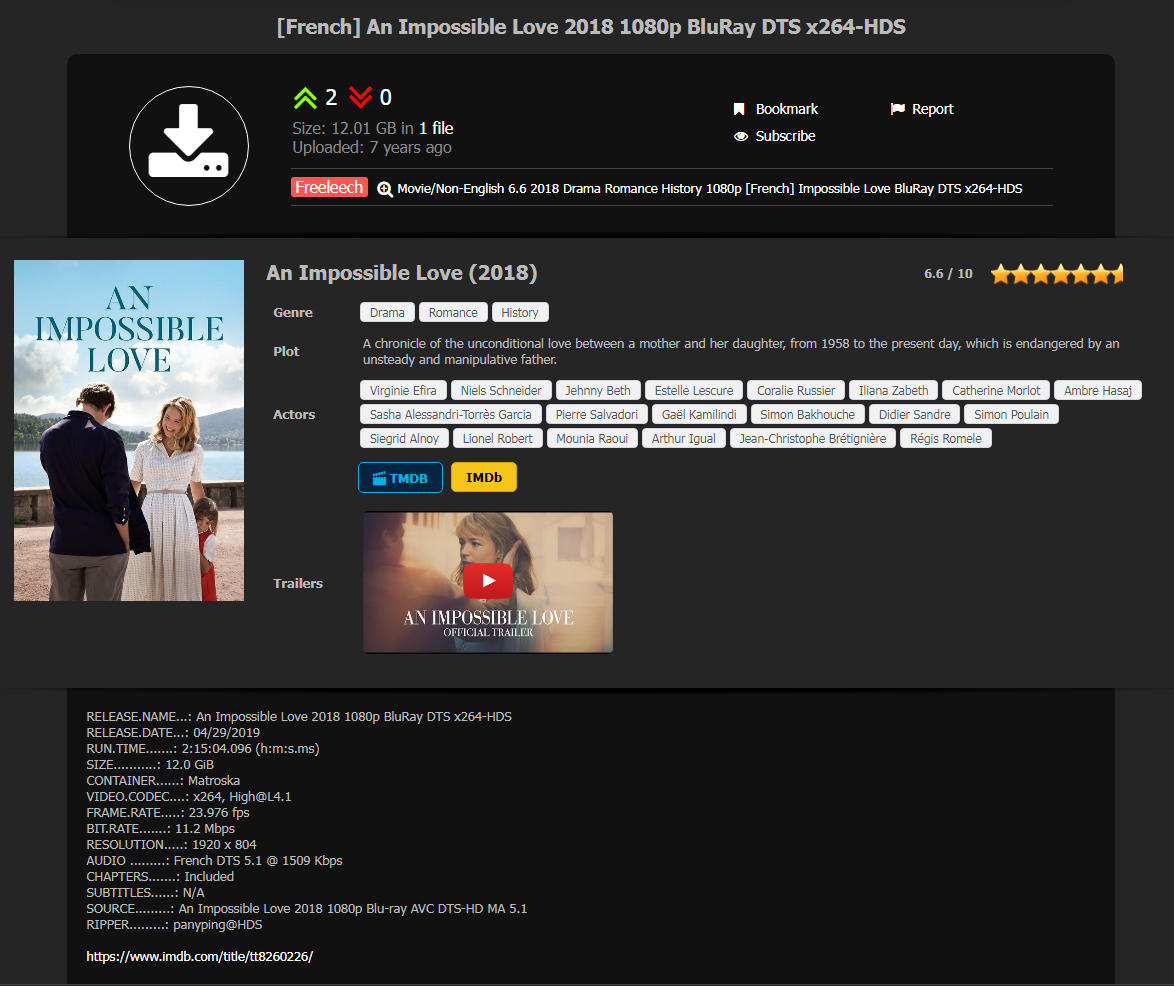The image size is (1174, 986).
Task: Select the Drama genre tag
Action: (387, 312)
